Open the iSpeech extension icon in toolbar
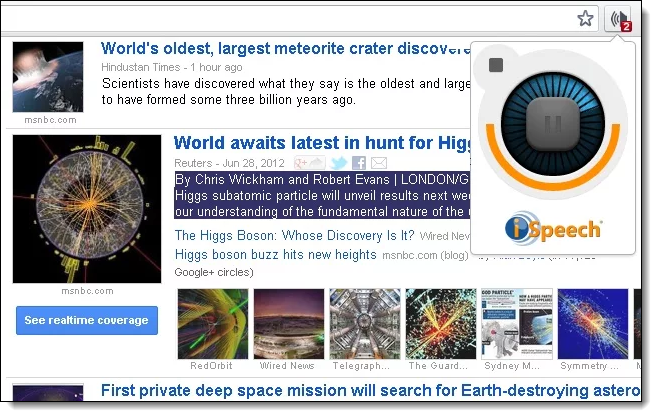657x417 pixels. pos(619,19)
